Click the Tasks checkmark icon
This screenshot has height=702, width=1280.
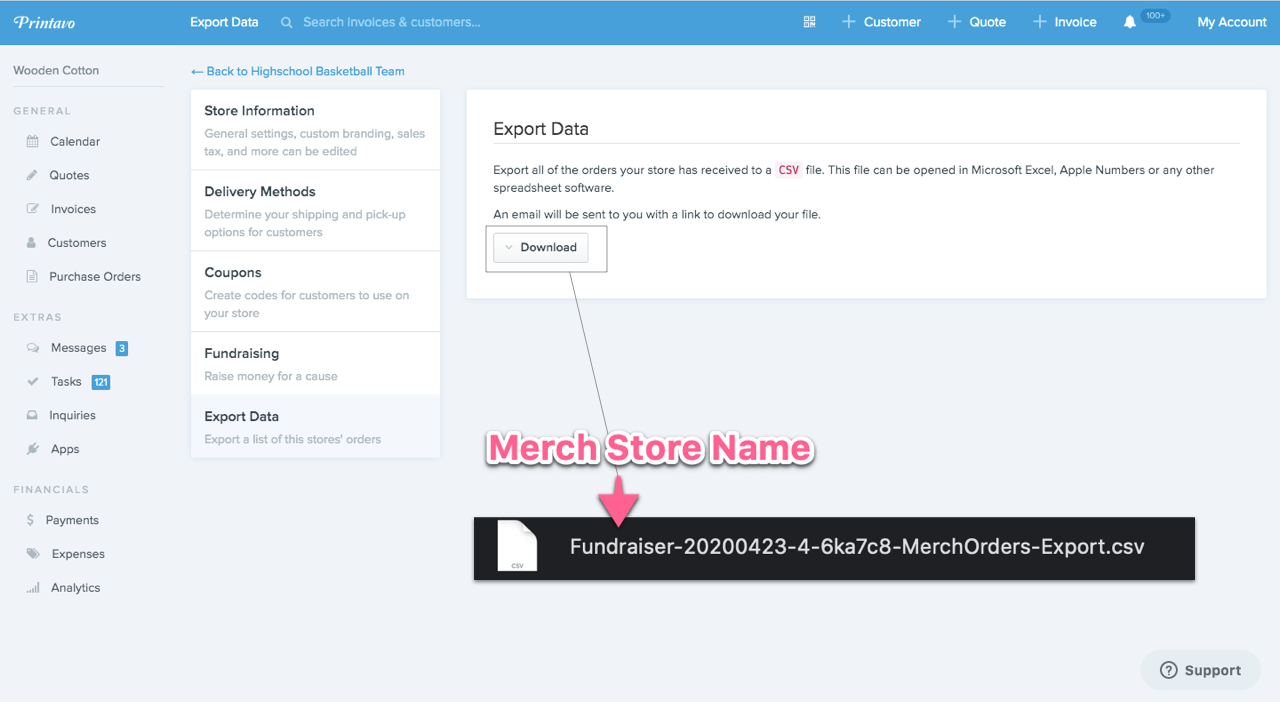33,382
